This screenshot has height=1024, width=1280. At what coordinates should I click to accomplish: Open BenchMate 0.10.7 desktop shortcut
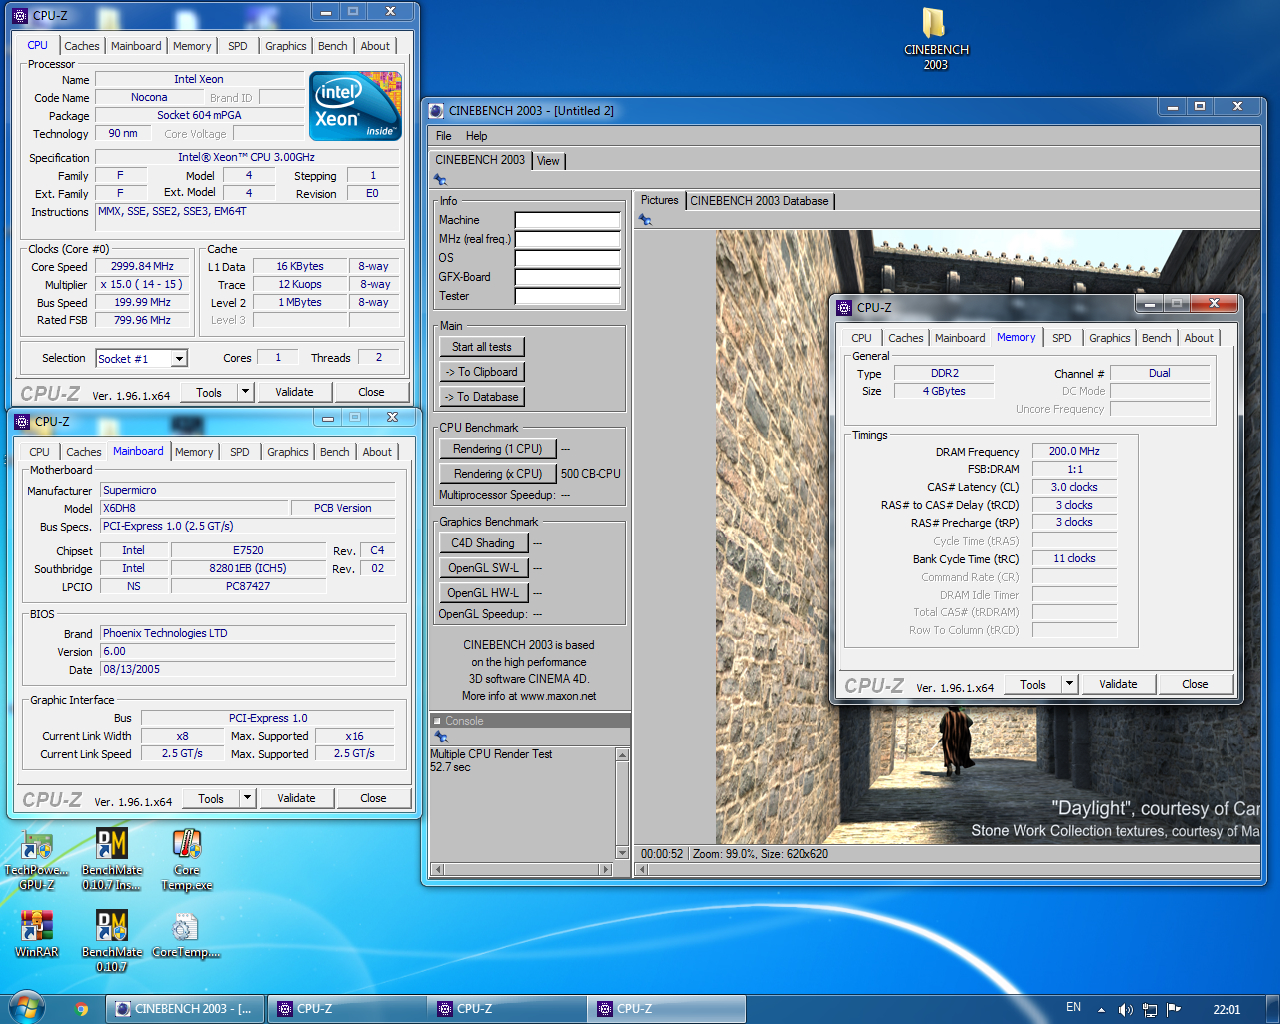point(112,941)
